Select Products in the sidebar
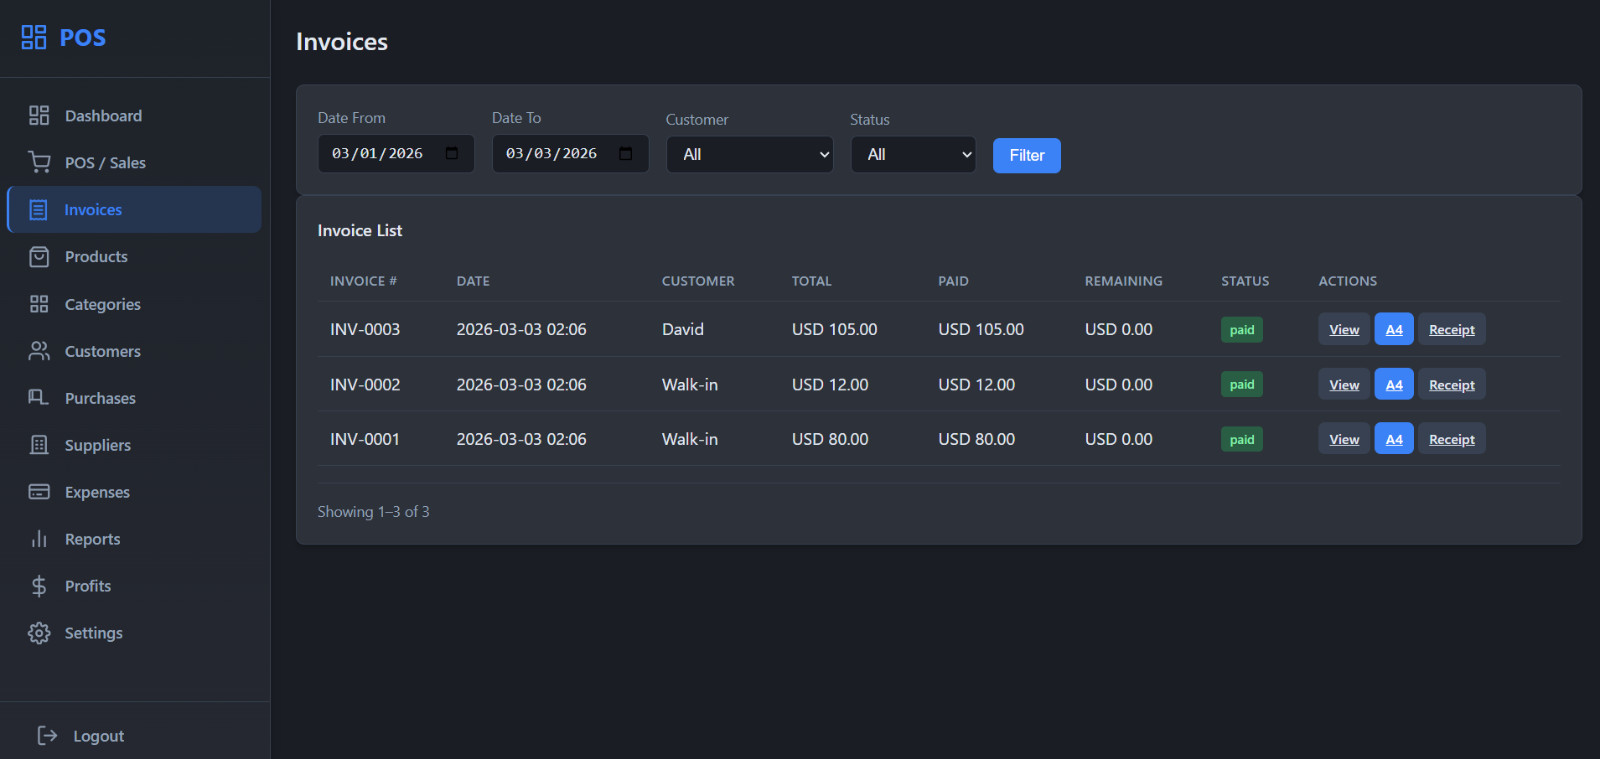Screen dimensions: 1600x759 pos(134,257)
